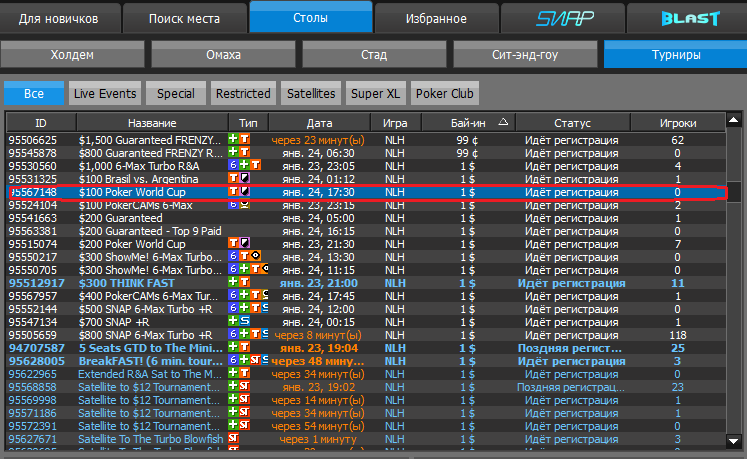Click the Бай-ин ascending sort arrow
The image size is (747, 459).
(x=503, y=122)
